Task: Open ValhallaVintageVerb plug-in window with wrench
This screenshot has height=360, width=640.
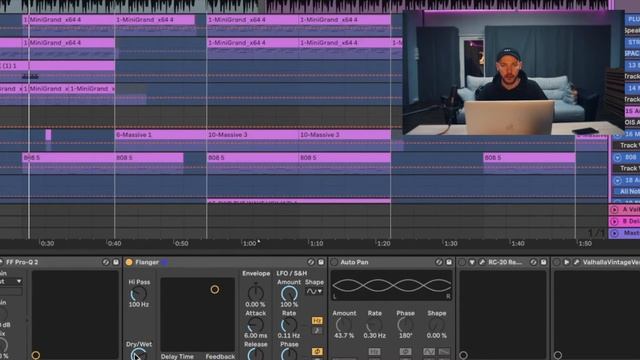Action: click(576, 262)
